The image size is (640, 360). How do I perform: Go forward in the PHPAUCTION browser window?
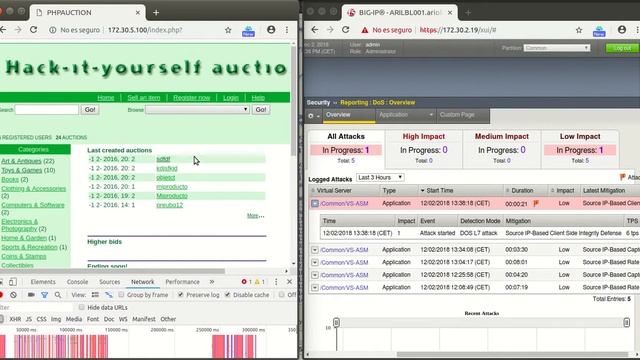(18, 30)
